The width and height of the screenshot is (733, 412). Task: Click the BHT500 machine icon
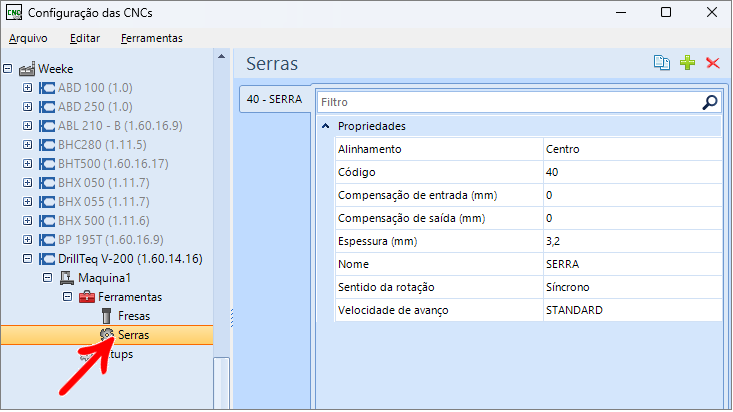pos(47,164)
